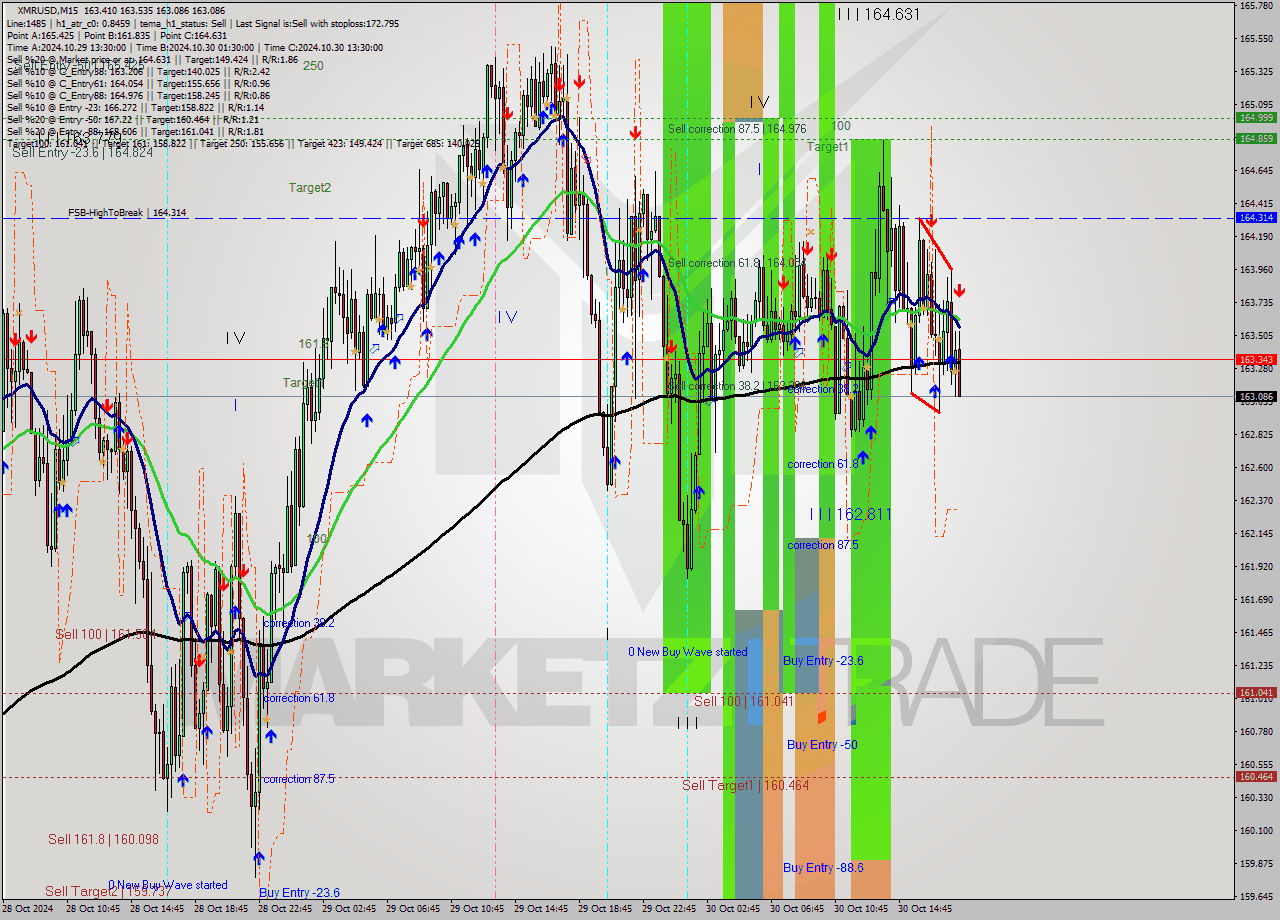Click the 163.505 price axis label
The width and height of the screenshot is (1280, 920).
[x=1256, y=336]
